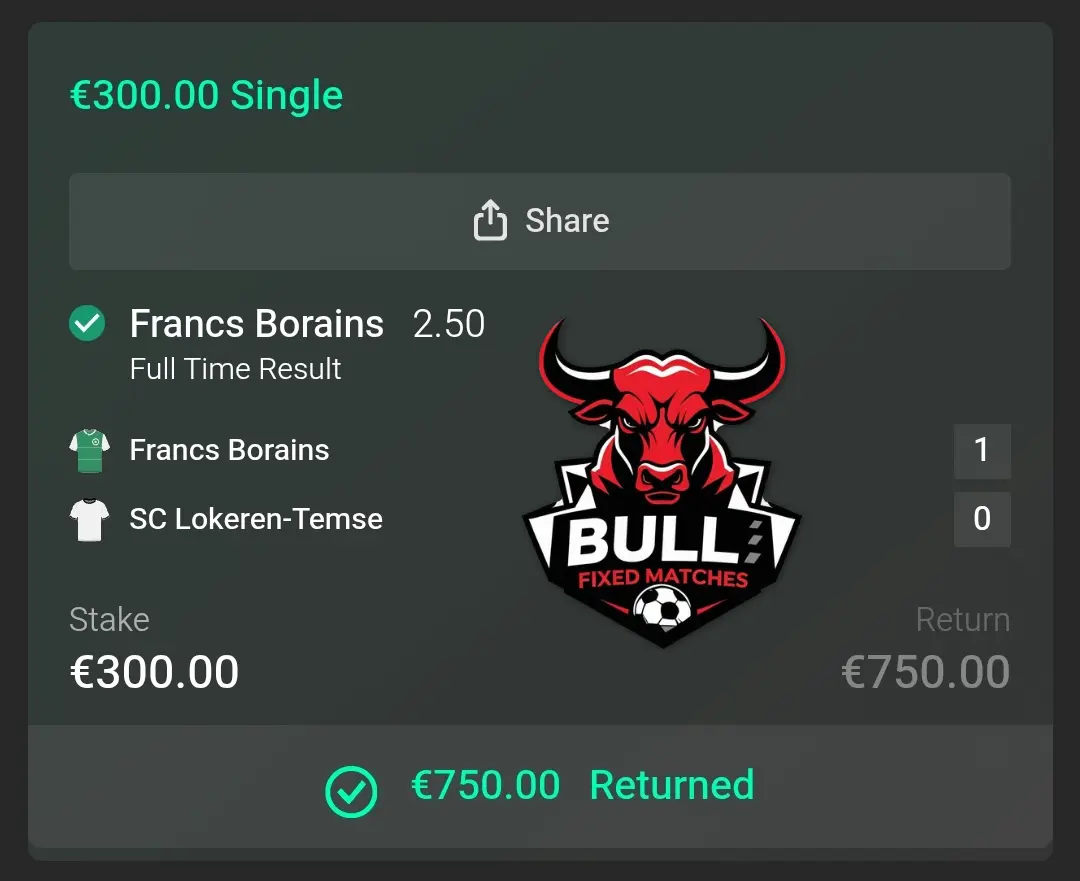Click the circled checkmark beside €750.00 Returned
Viewport: 1080px width, 881px height.
tap(350, 790)
